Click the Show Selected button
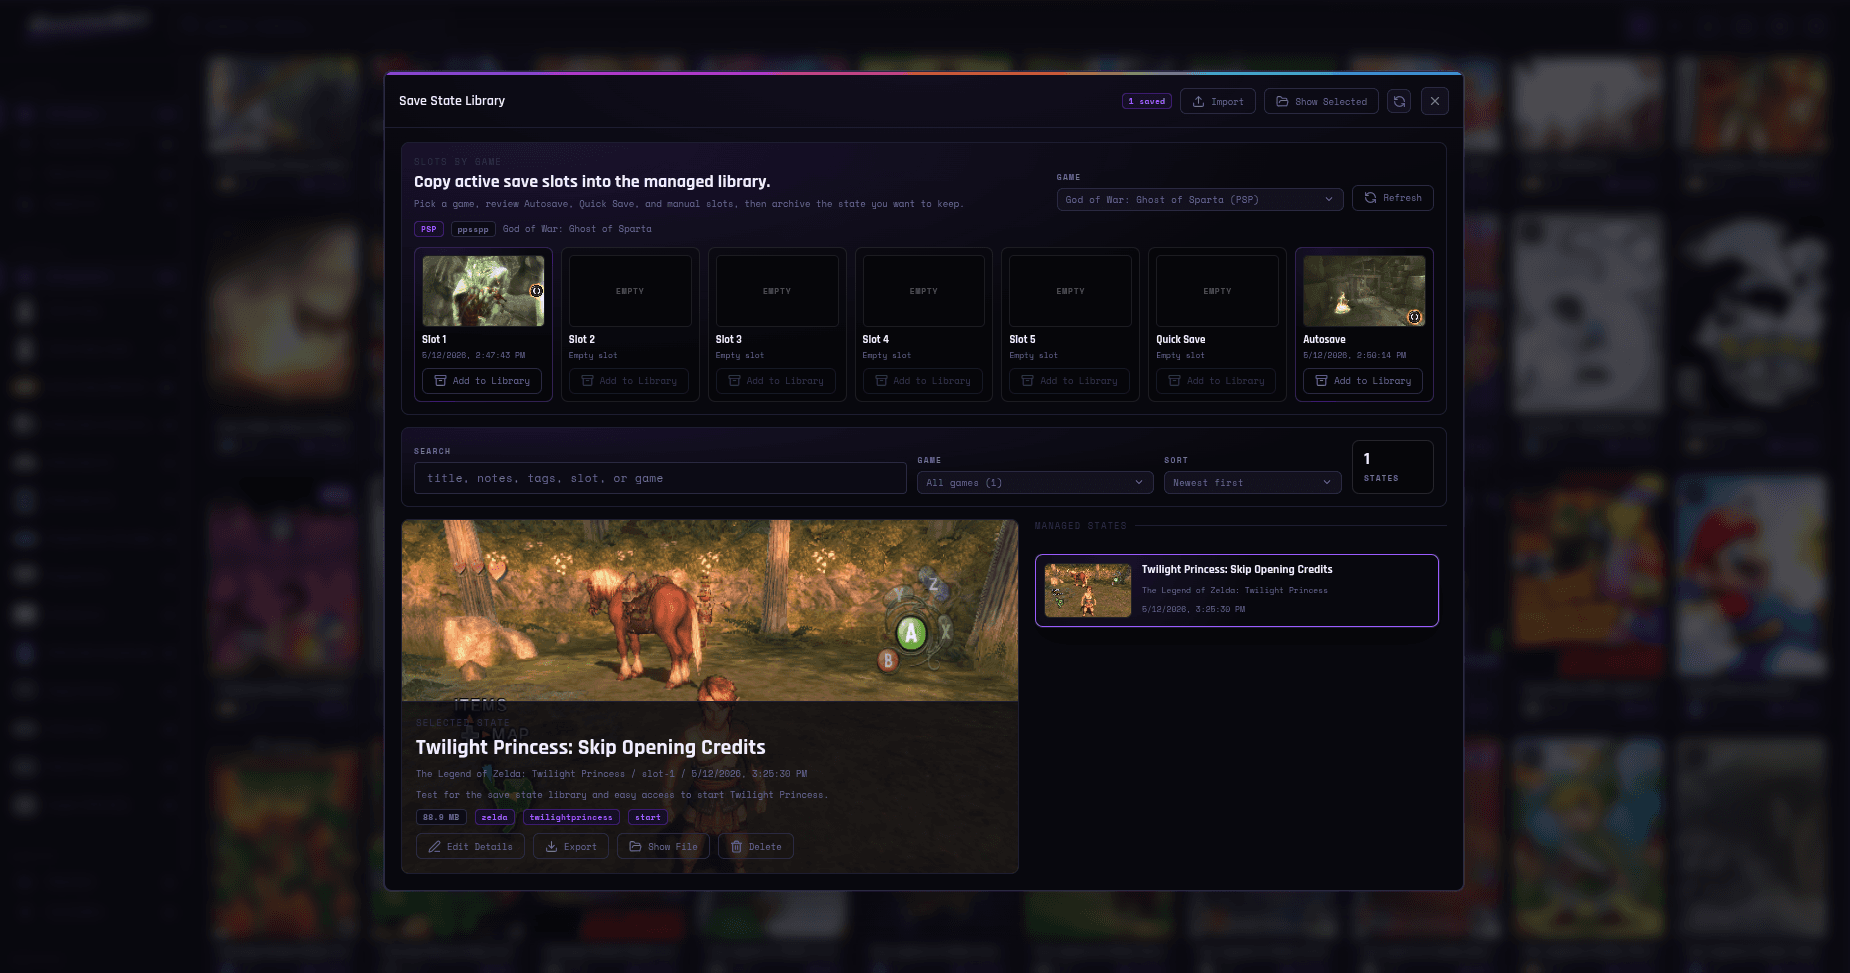The height and width of the screenshot is (973, 1850). 1321,101
